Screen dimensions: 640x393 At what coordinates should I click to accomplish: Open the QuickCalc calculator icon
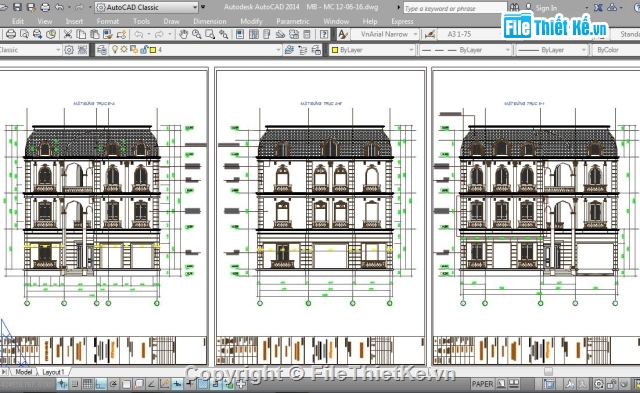307,34
